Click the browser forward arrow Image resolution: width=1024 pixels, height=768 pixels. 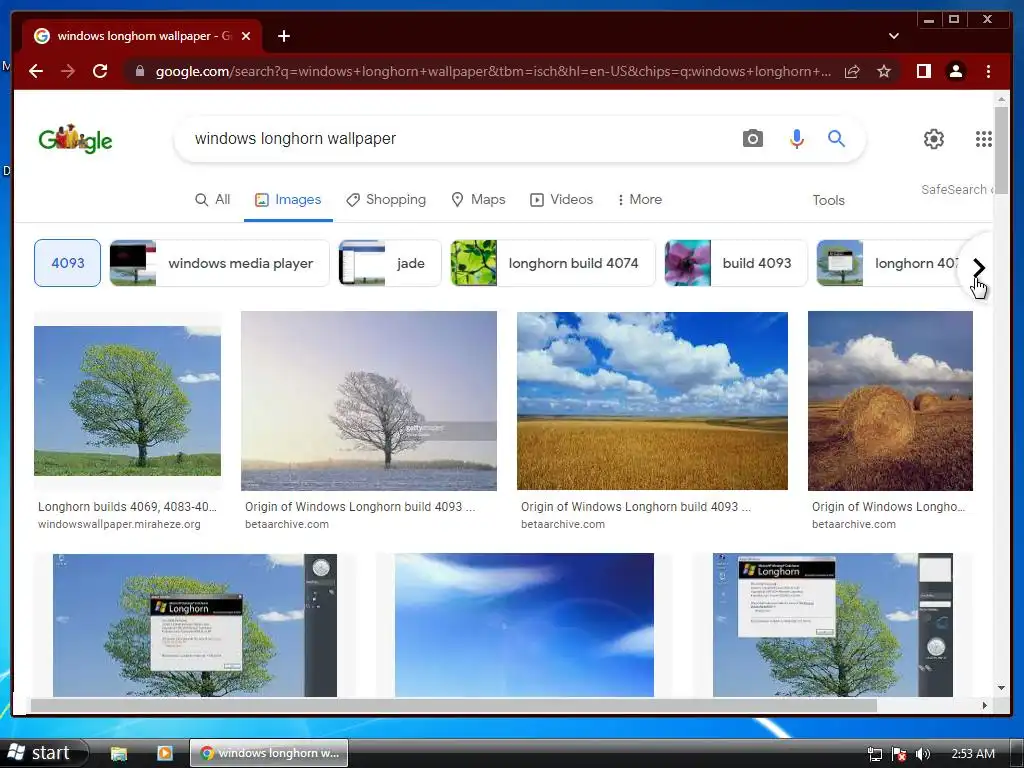click(68, 71)
